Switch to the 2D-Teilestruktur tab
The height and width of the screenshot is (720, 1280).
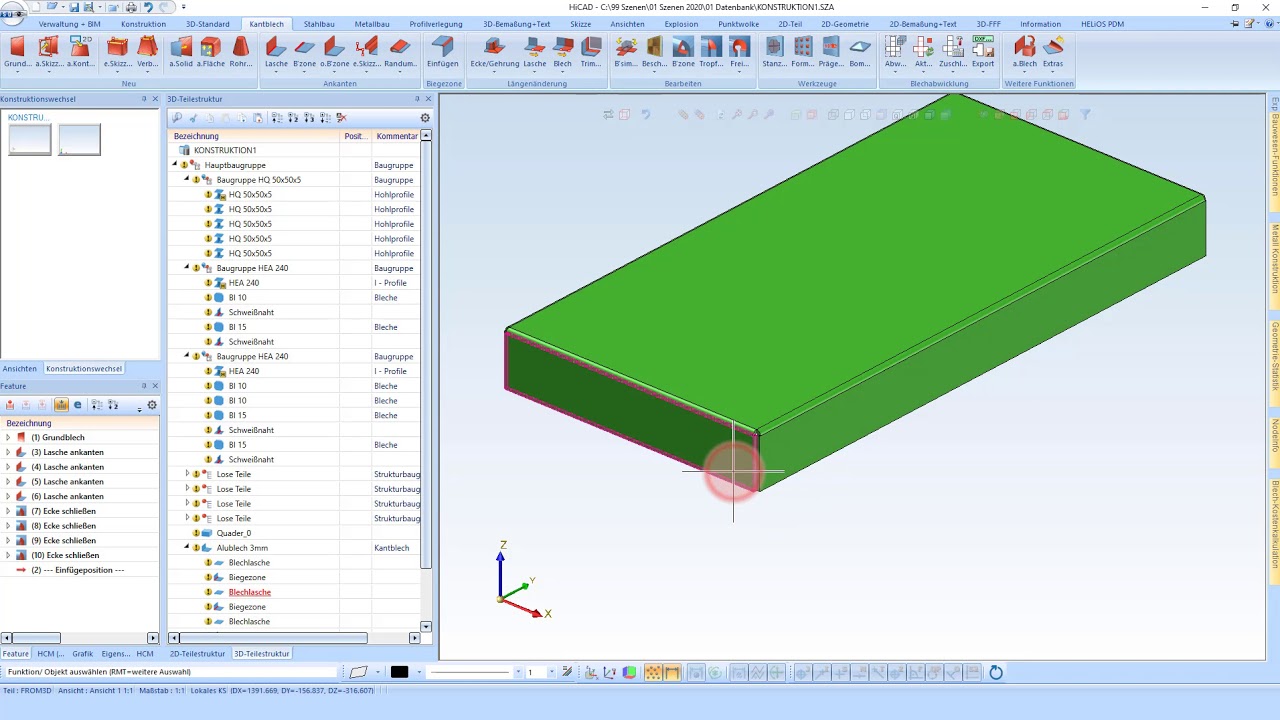[x=197, y=653]
